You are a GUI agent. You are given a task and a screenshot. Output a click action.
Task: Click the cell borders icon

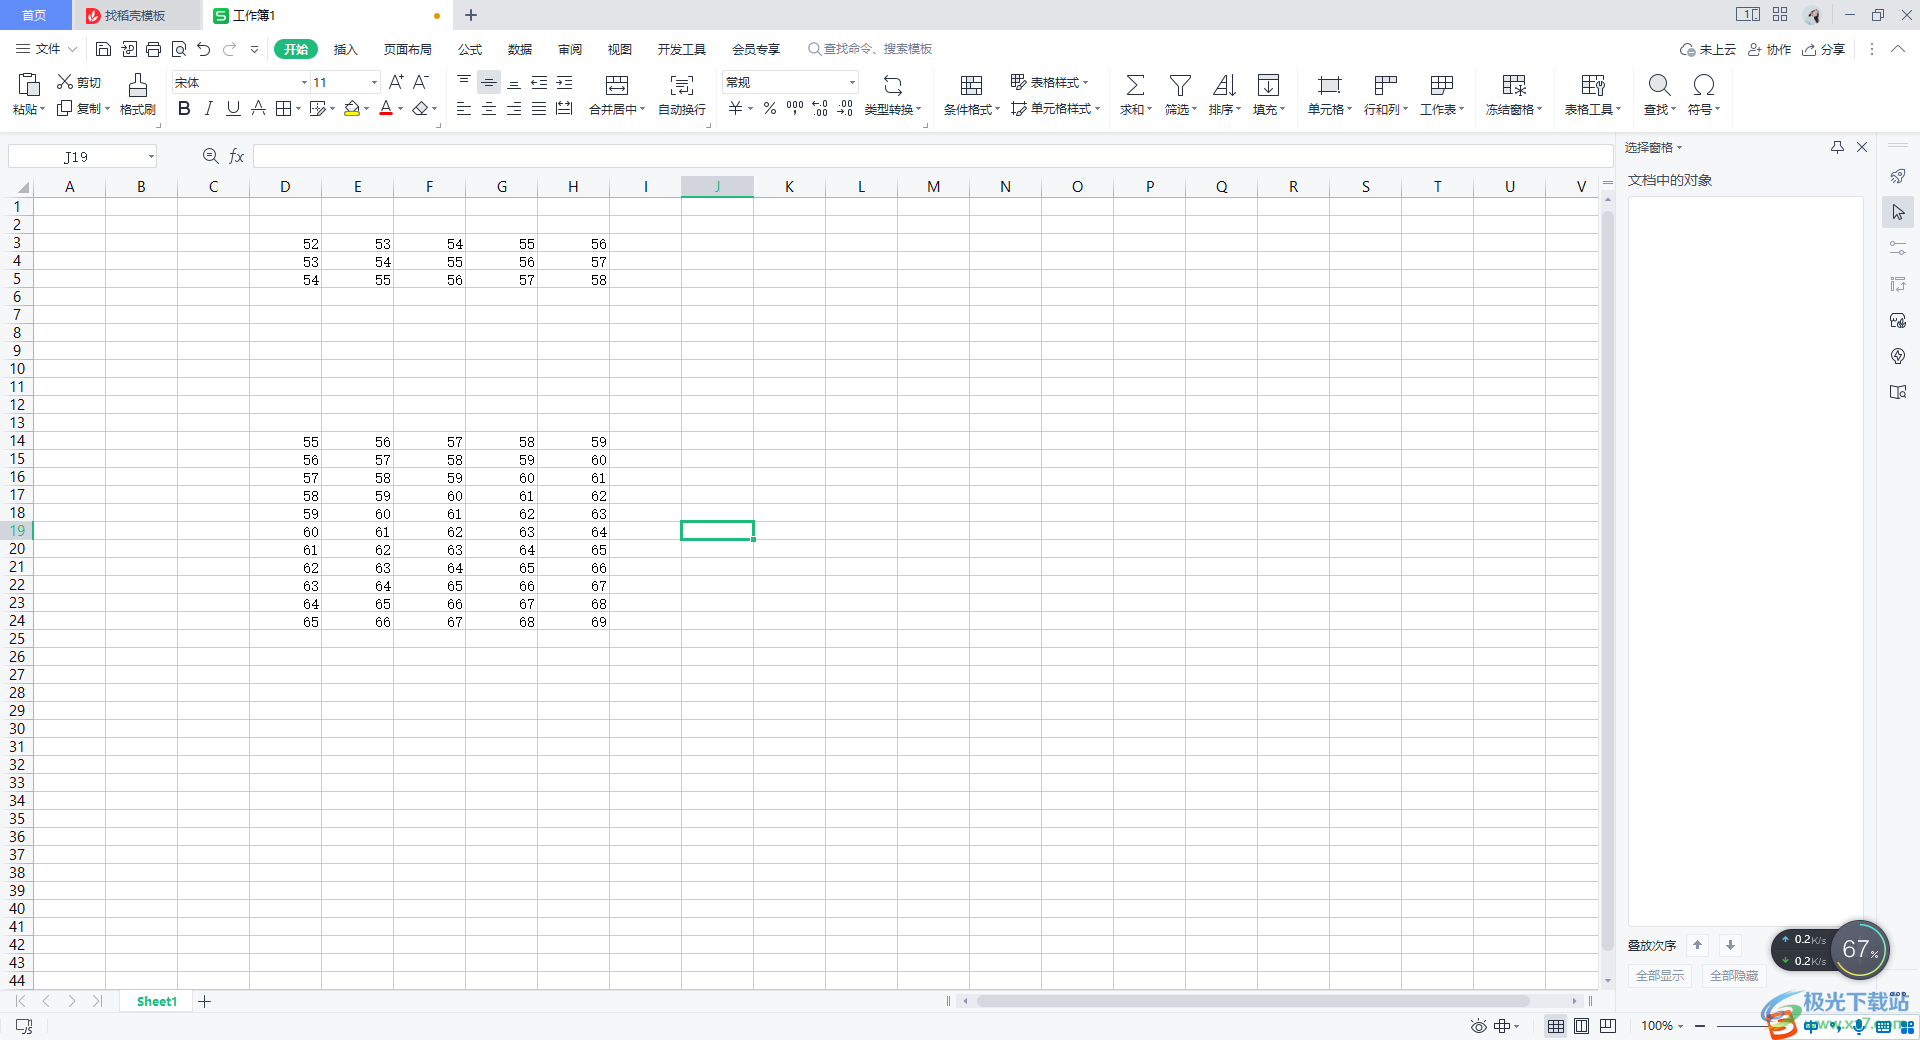point(284,108)
